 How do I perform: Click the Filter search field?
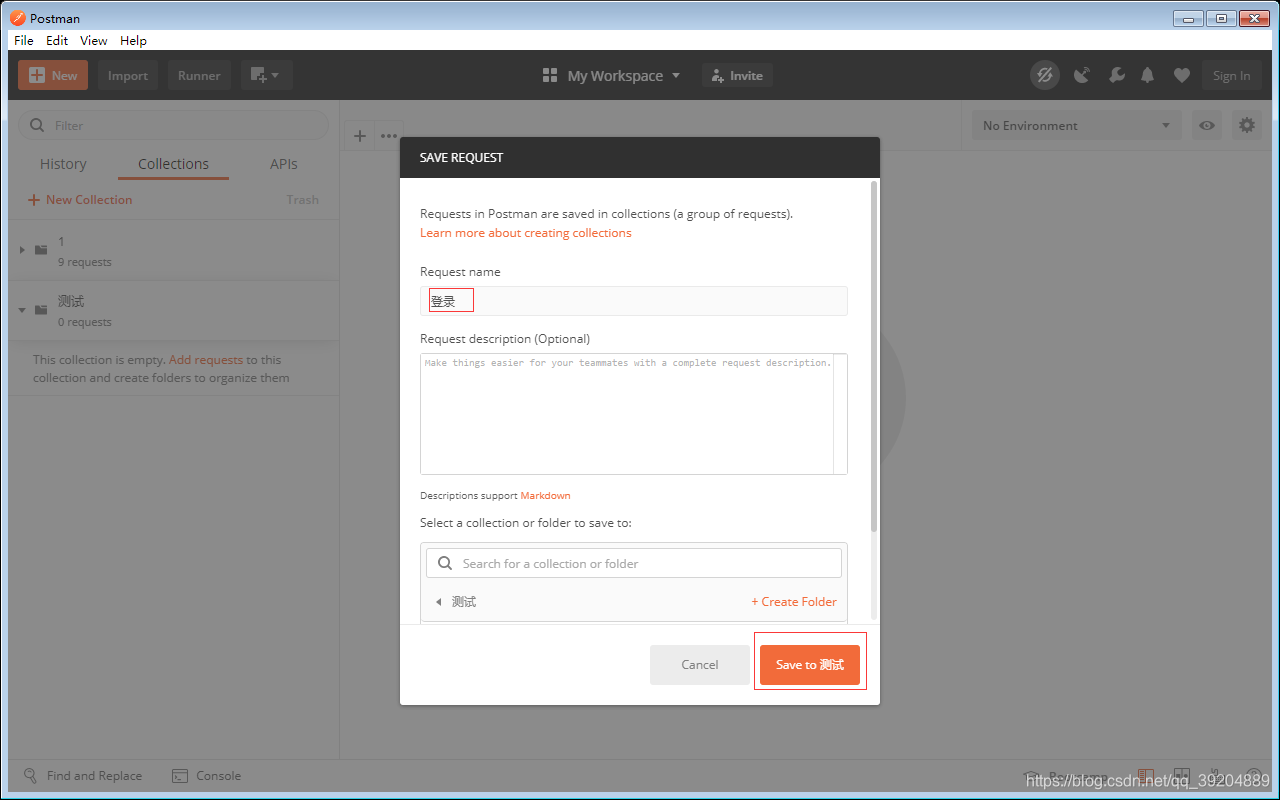click(x=173, y=125)
